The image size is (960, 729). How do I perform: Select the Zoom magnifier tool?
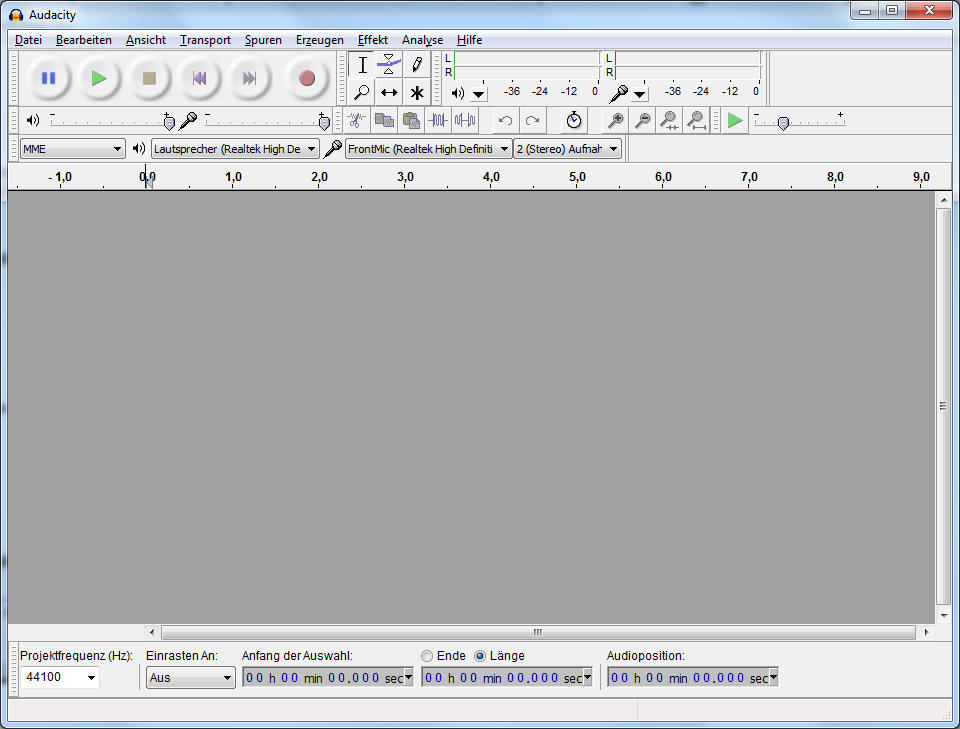[x=362, y=92]
